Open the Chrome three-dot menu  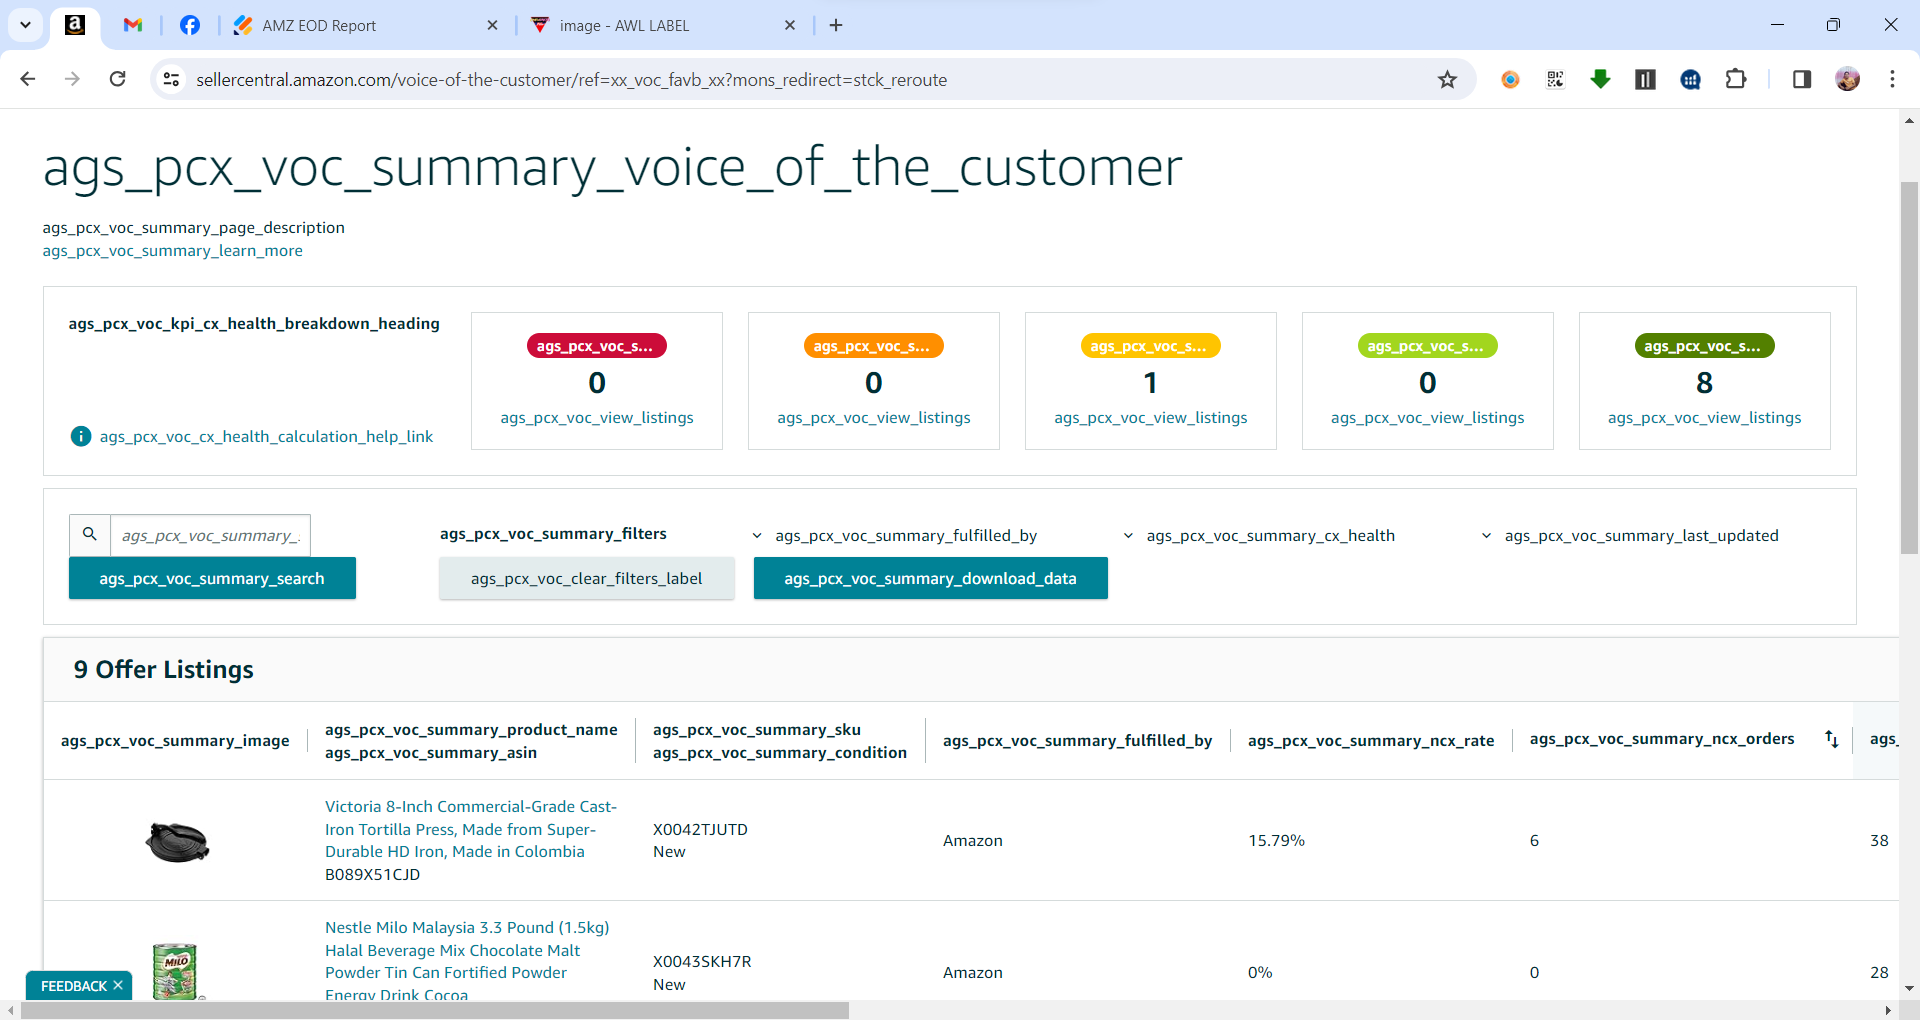[1892, 79]
